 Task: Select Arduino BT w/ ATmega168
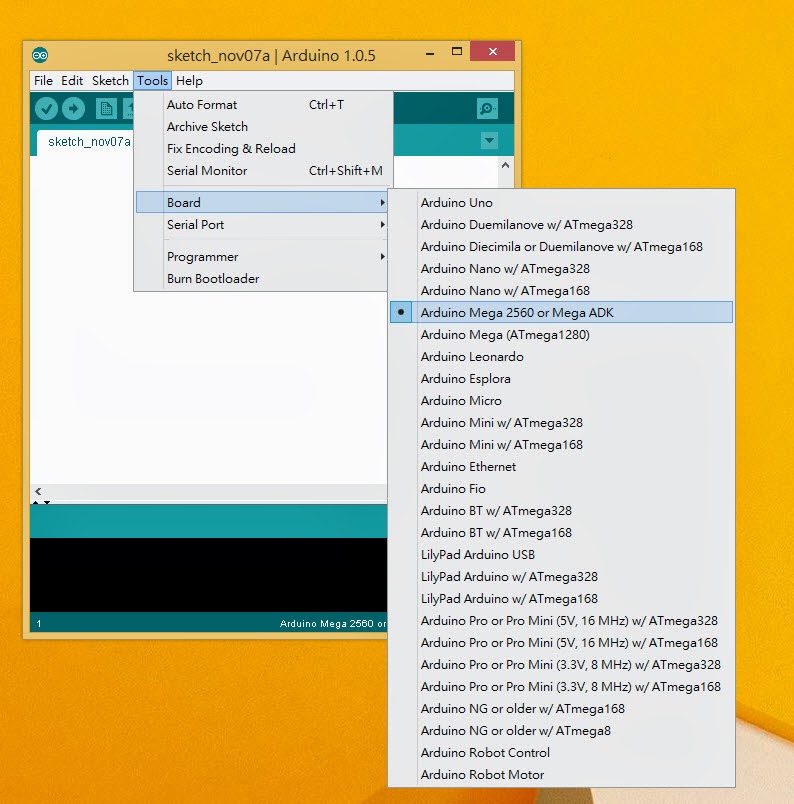(561, 533)
